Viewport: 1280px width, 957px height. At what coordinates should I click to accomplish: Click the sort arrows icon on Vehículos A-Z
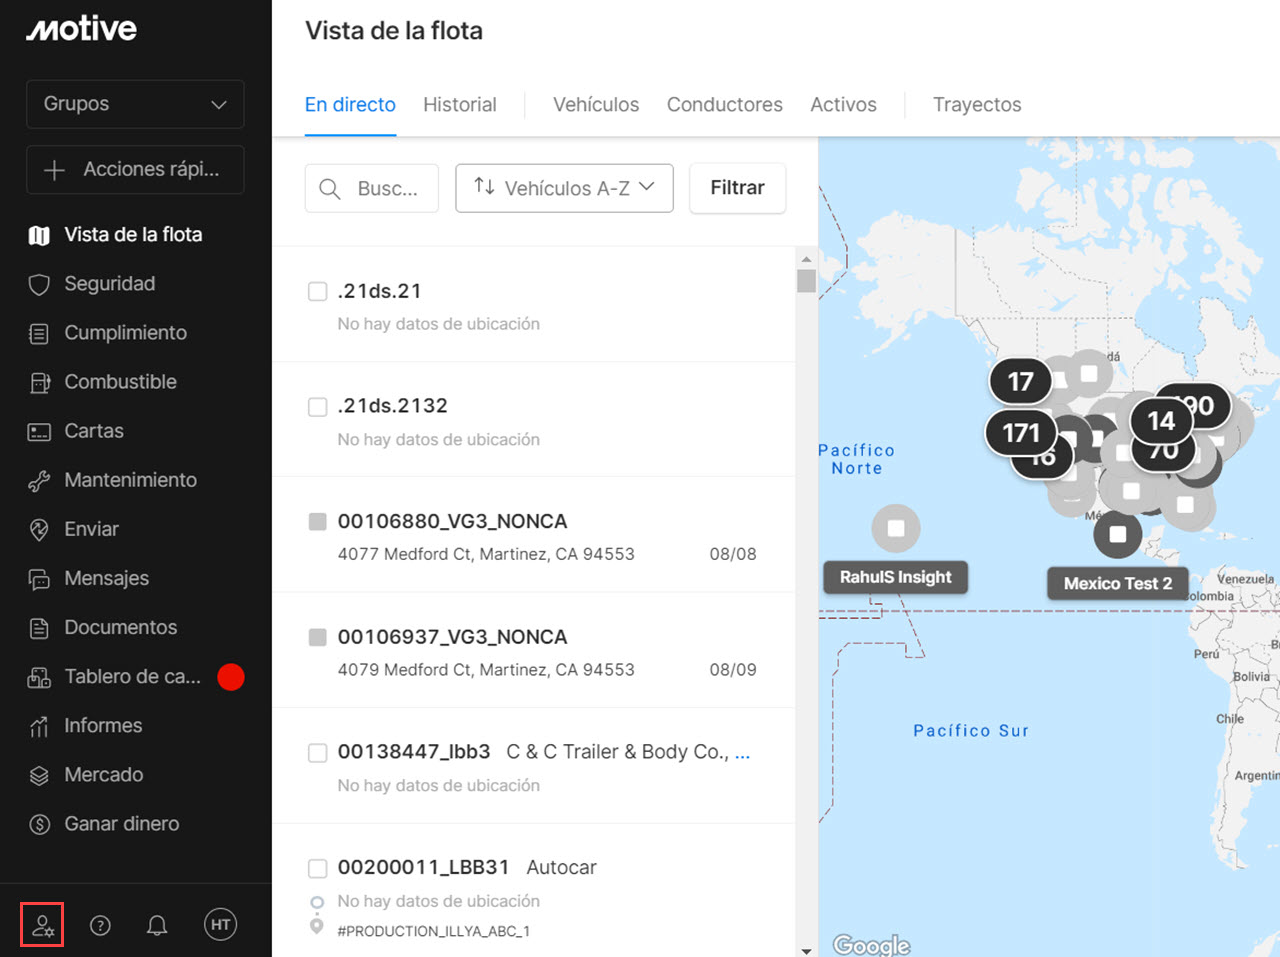484,186
